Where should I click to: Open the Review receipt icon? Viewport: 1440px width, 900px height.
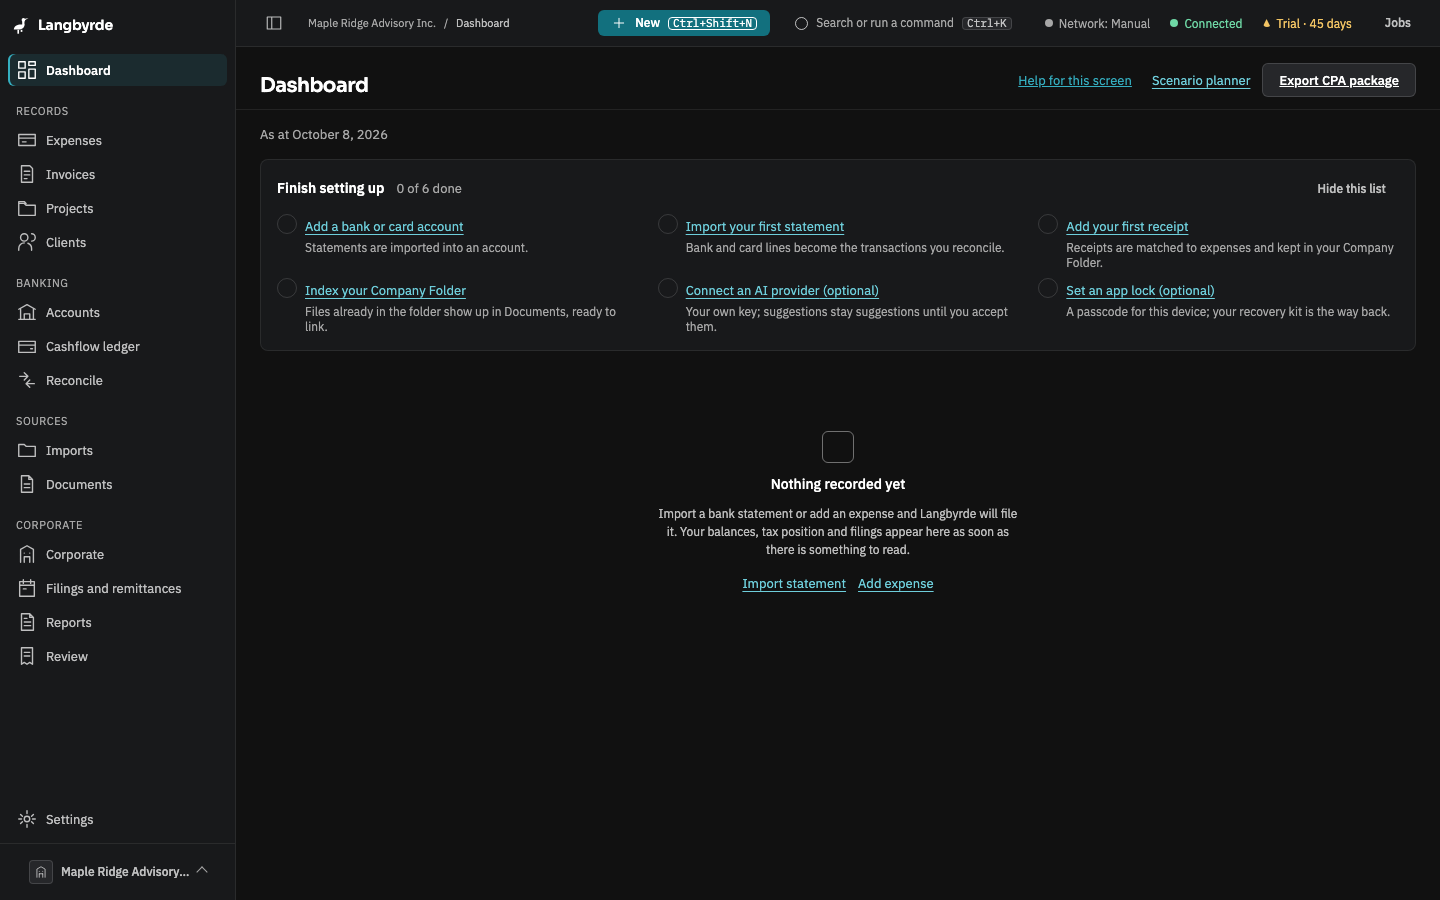(x=27, y=656)
